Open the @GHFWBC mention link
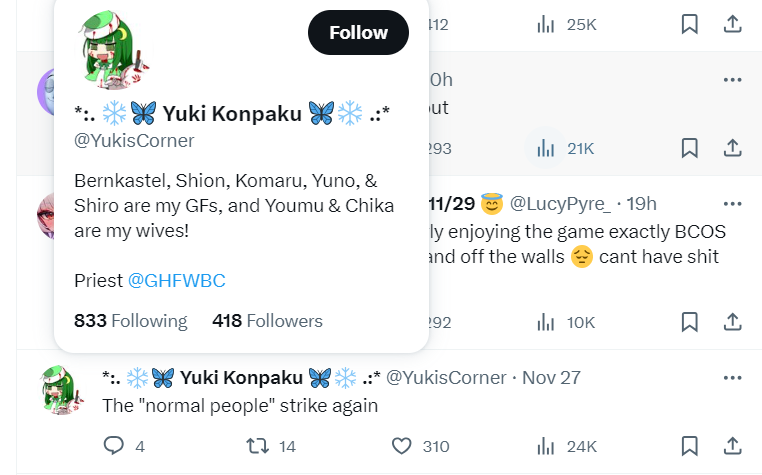The image size is (762, 475). pyautogui.click(x=176, y=281)
